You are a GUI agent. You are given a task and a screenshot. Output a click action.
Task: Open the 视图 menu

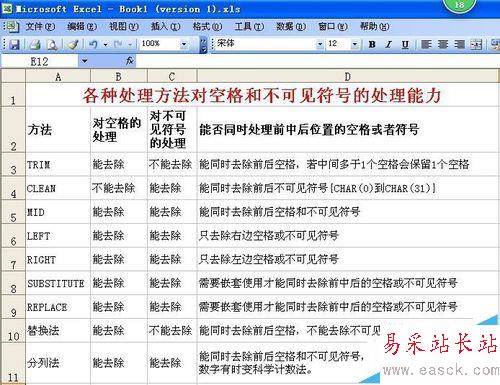(x=124, y=26)
